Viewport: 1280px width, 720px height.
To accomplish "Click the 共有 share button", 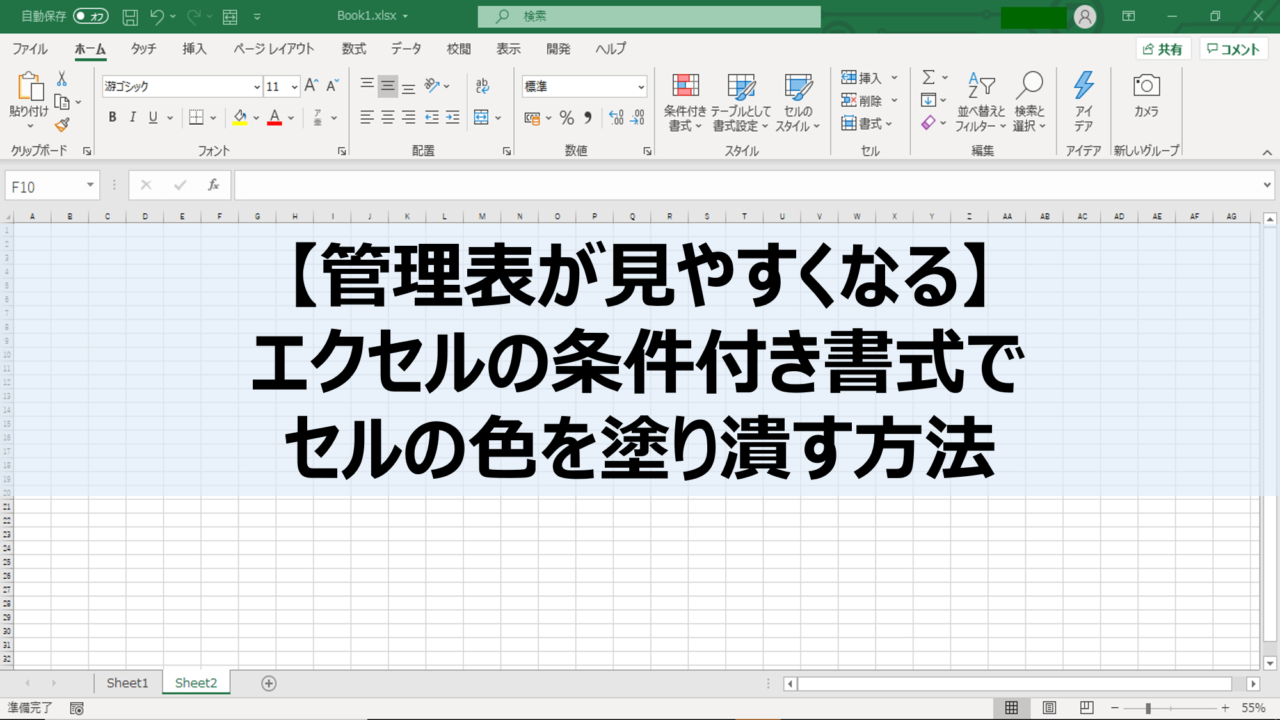I will coord(1163,49).
